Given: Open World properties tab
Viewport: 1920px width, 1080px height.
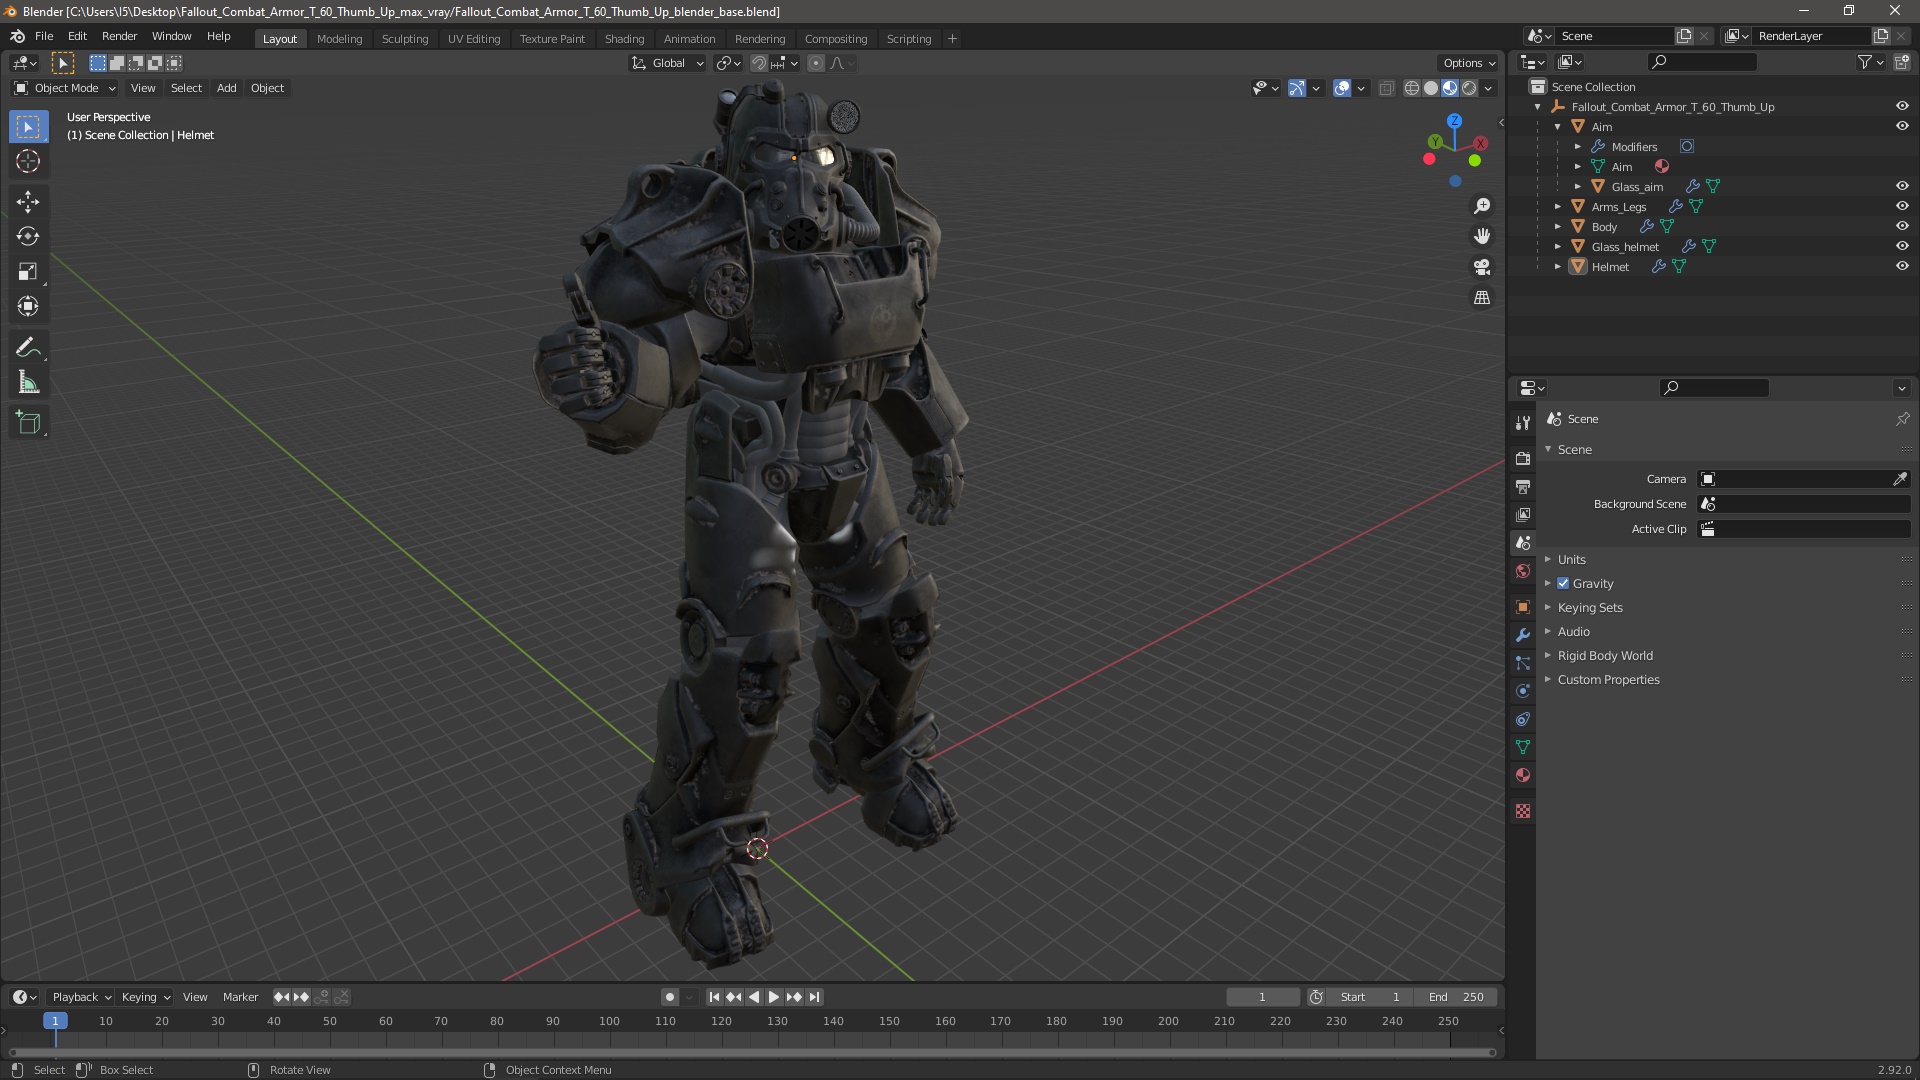Looking at the screenshot, I should tap(1523, 571).
